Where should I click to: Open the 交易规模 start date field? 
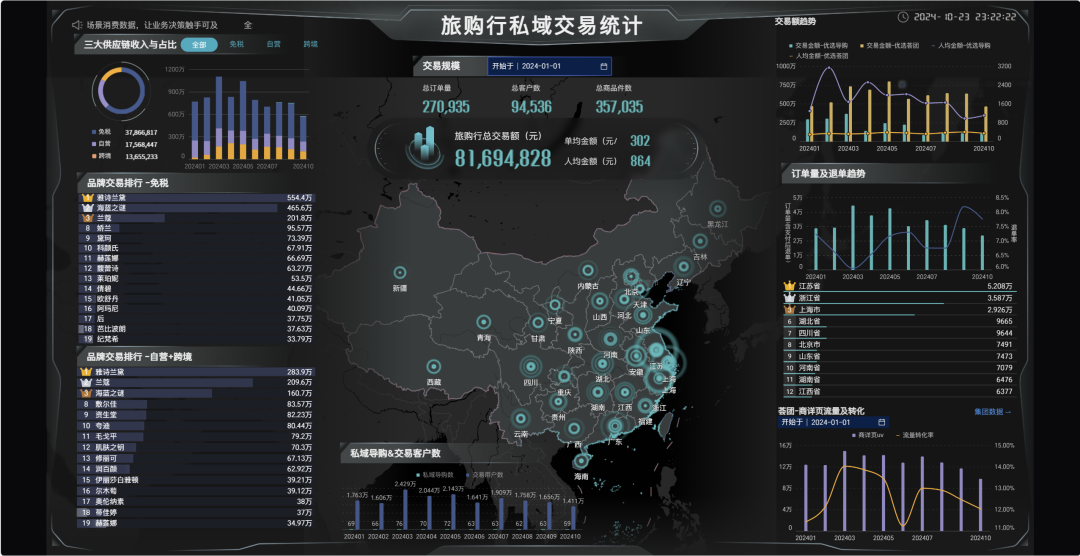click(550, 67)
